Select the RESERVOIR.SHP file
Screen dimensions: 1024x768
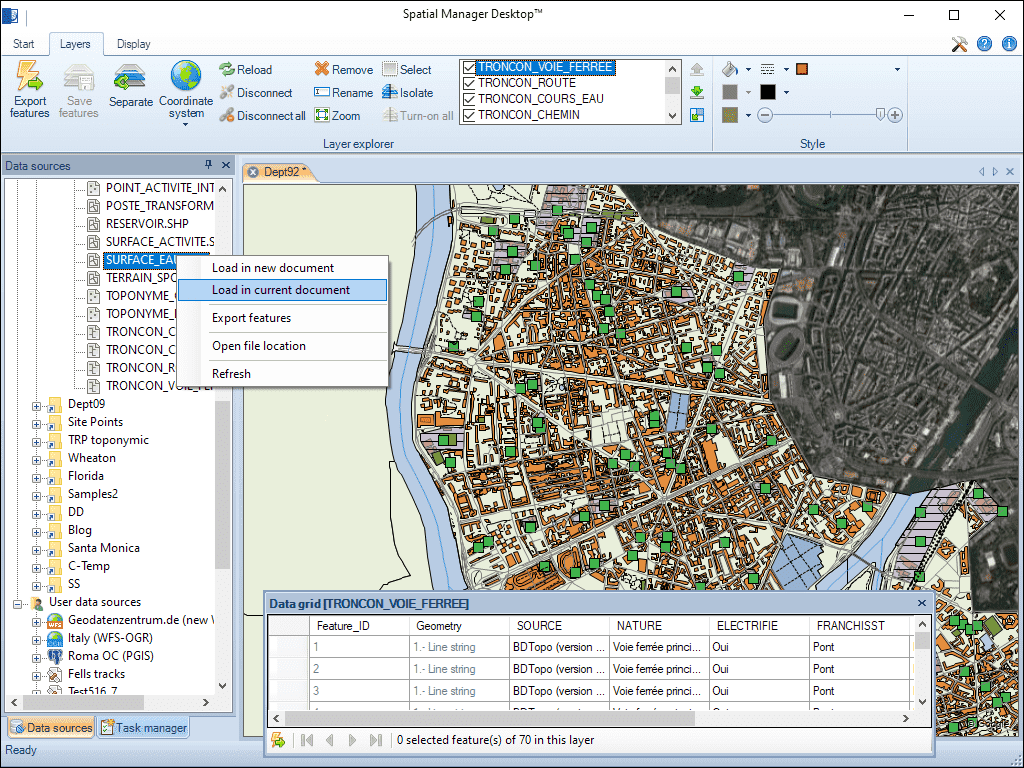click(x=147, y=224)
